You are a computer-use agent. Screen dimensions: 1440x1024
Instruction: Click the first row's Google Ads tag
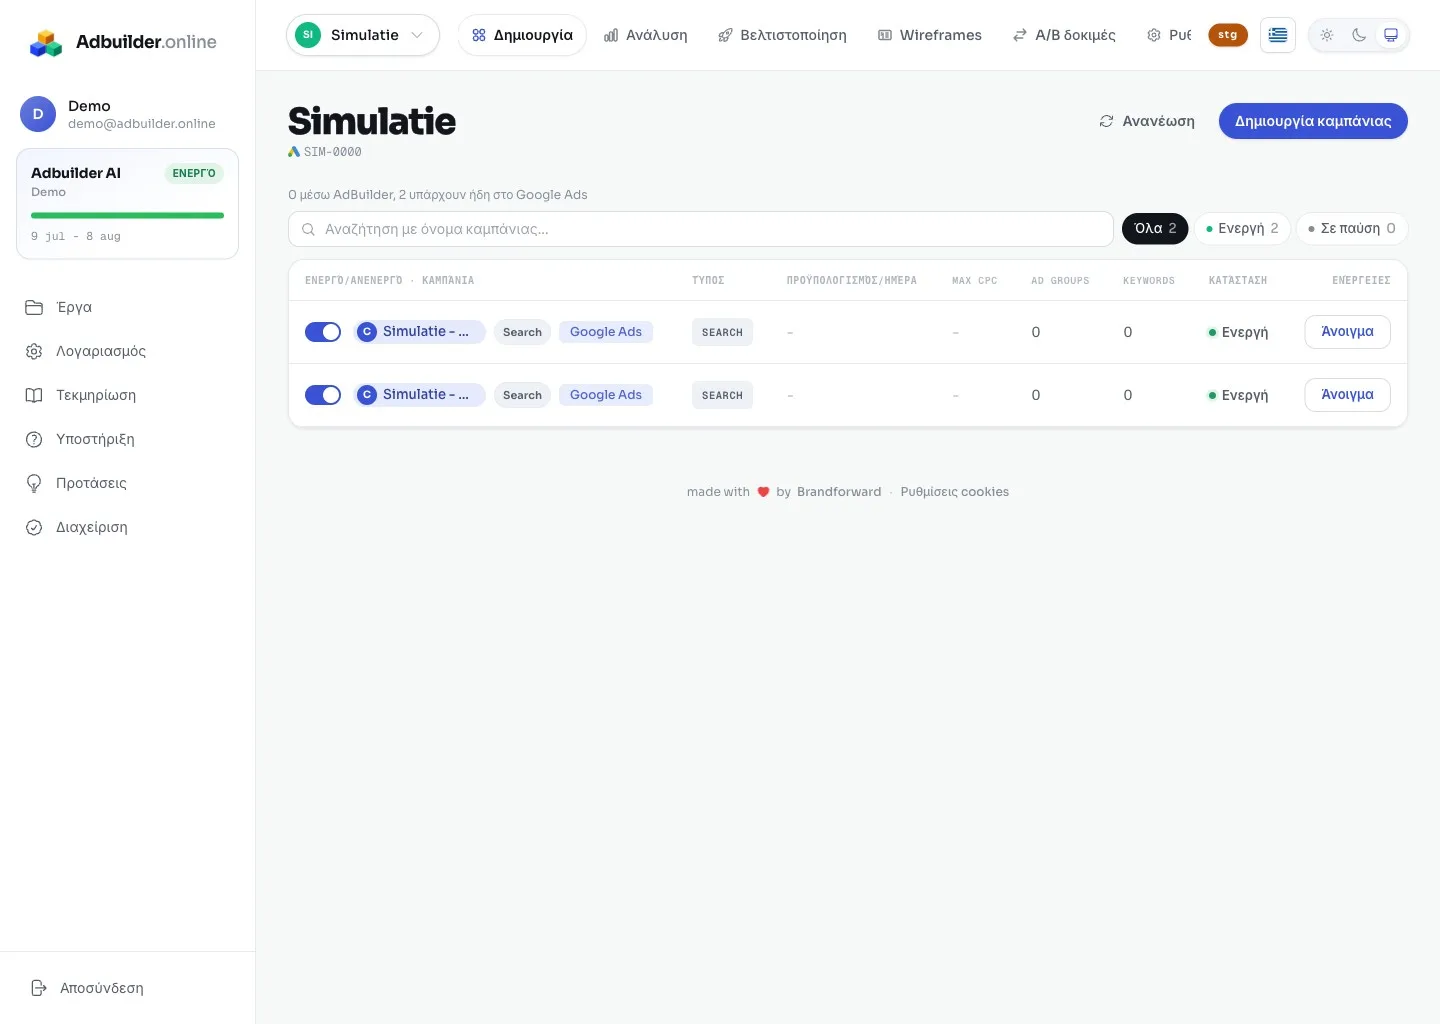[x=606, y=332]
